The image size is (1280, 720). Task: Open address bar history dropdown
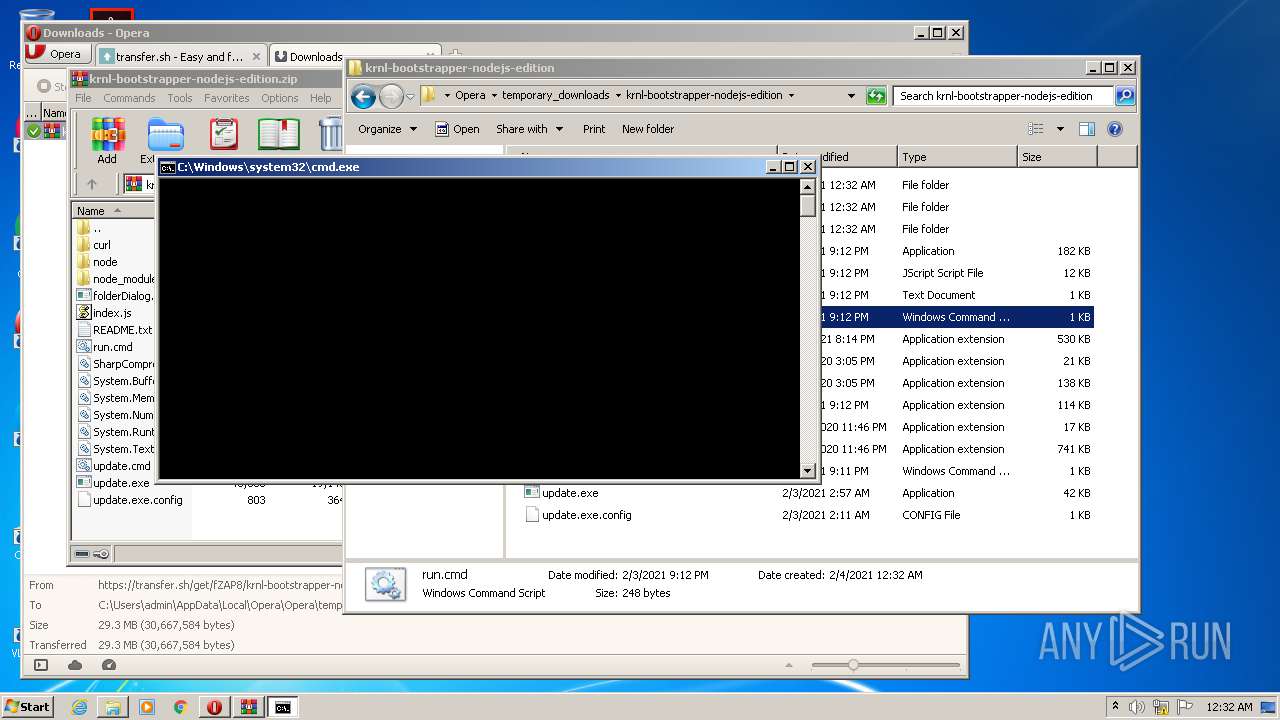tap(851, 96)
